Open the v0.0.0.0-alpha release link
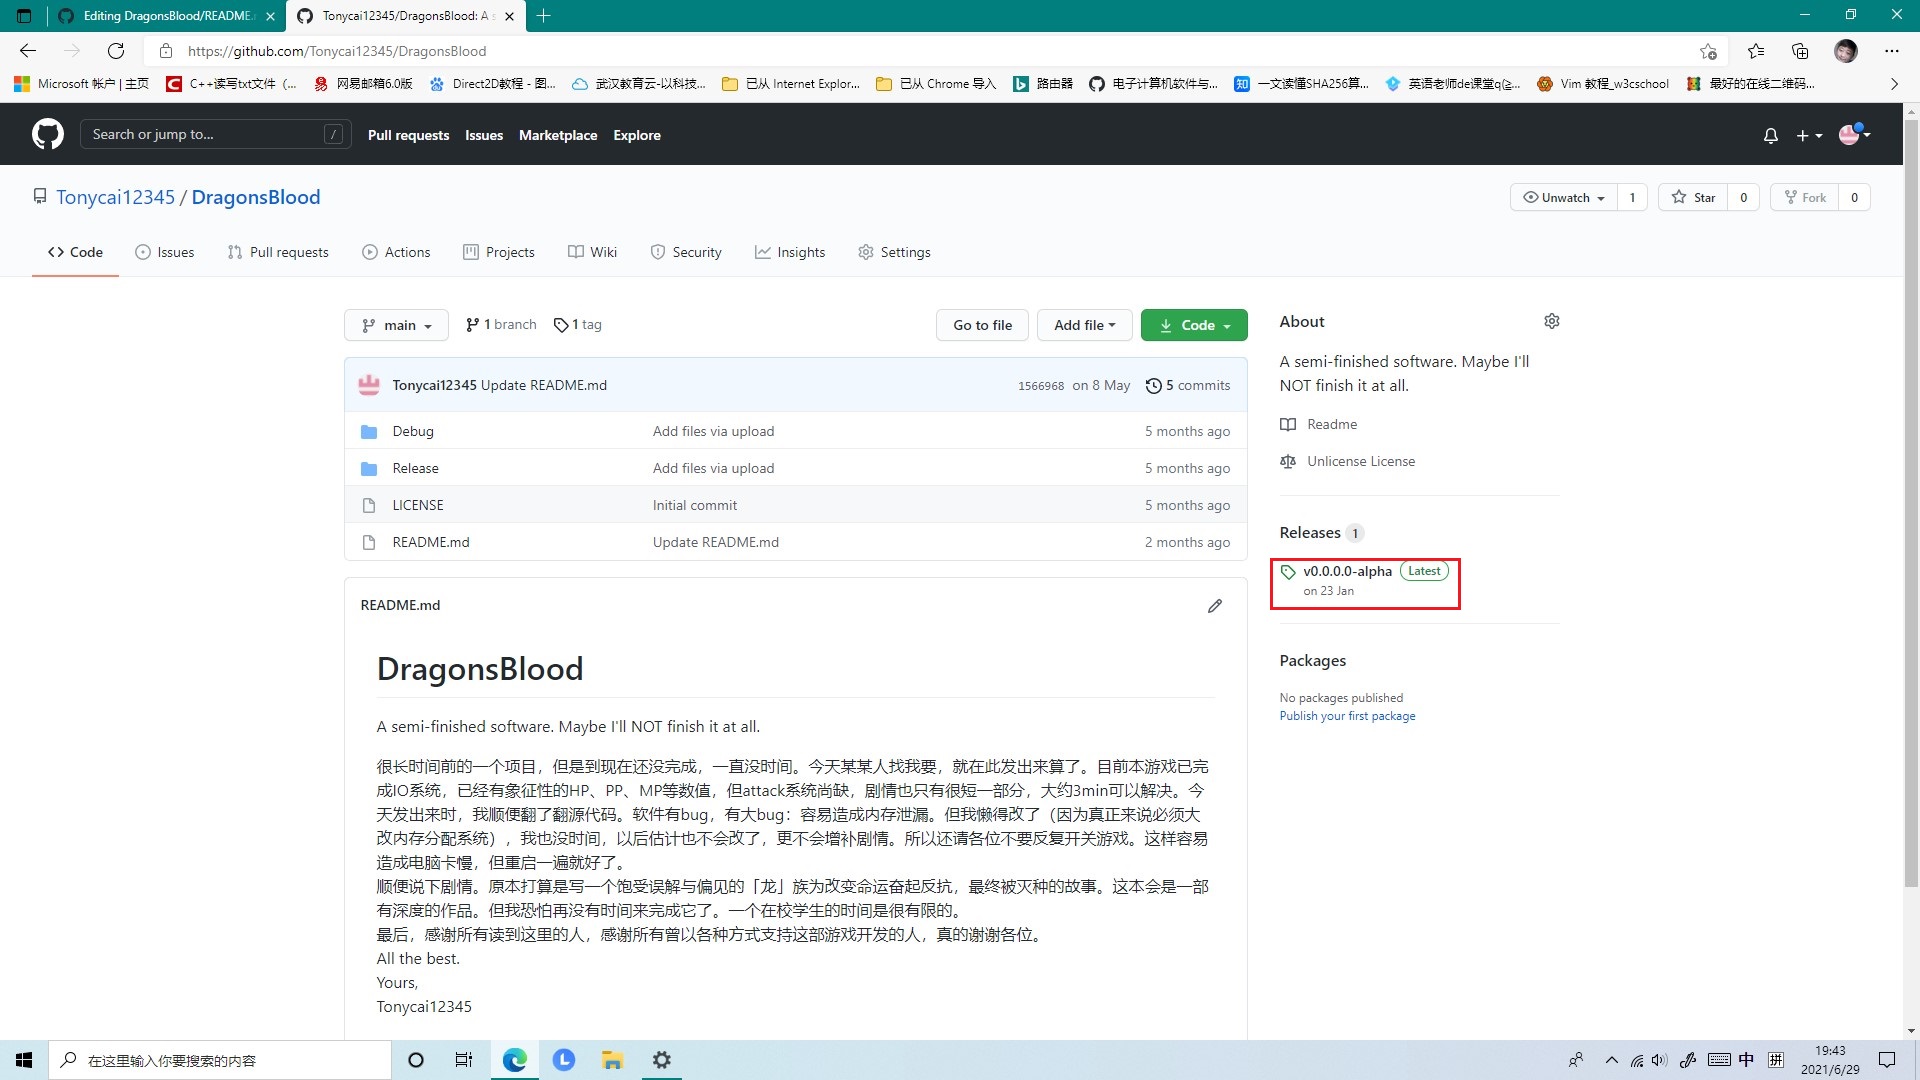The image size is (1920, 1080). click(1347, 571)
